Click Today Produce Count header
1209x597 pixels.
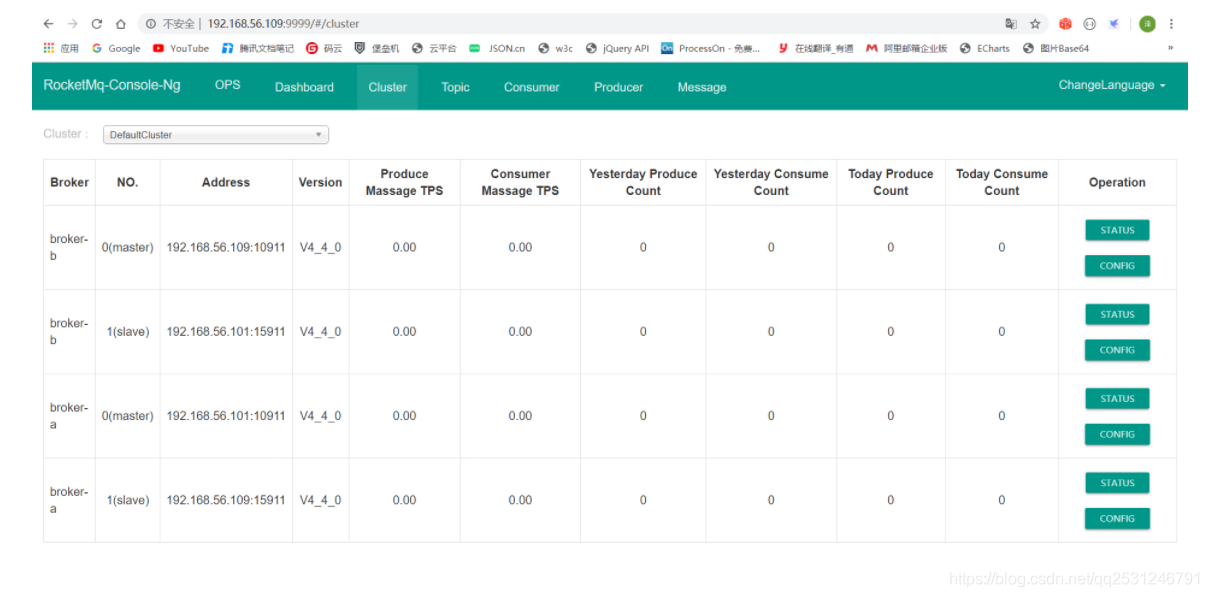click(x=890, y=182)
